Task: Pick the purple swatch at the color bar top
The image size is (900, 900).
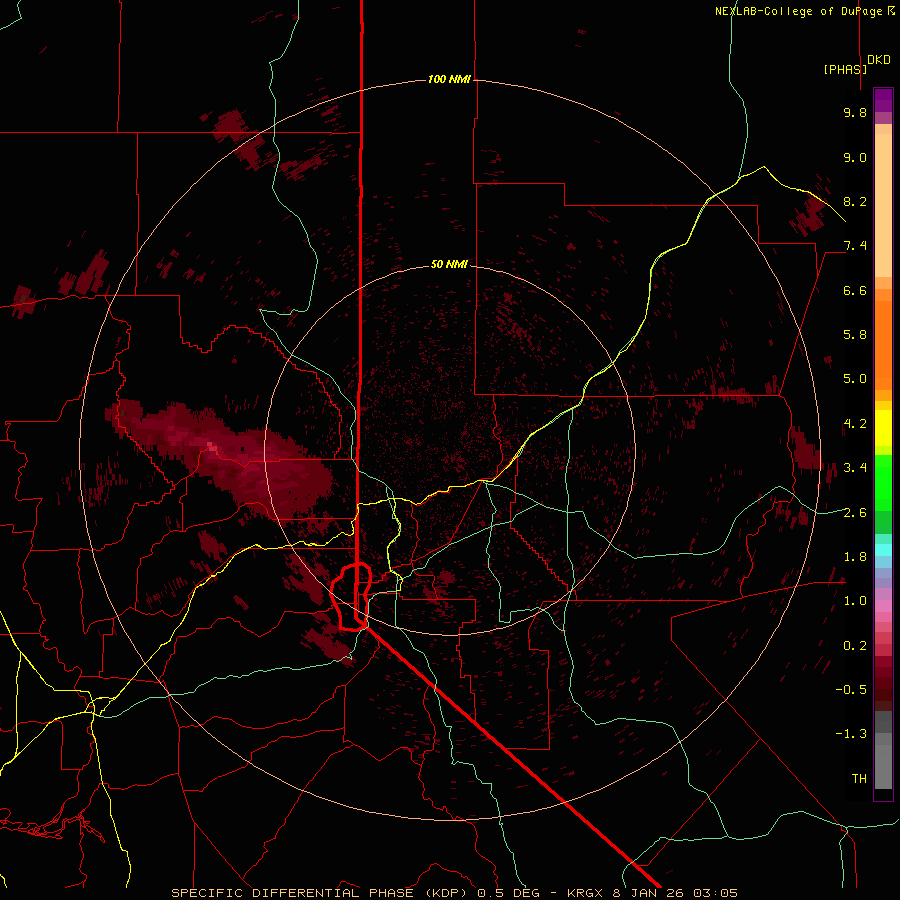Action: coord(883,100)
